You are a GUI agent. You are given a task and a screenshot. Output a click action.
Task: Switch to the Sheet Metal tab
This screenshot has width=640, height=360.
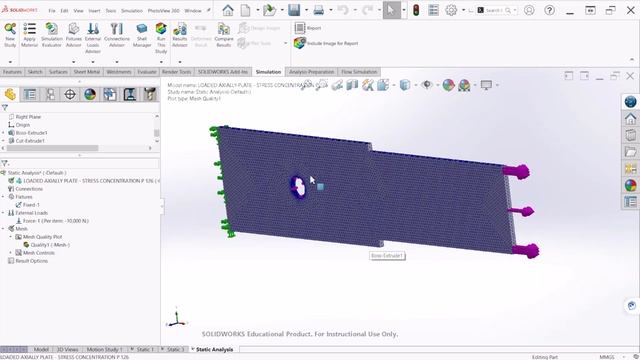tap(87, 72)
